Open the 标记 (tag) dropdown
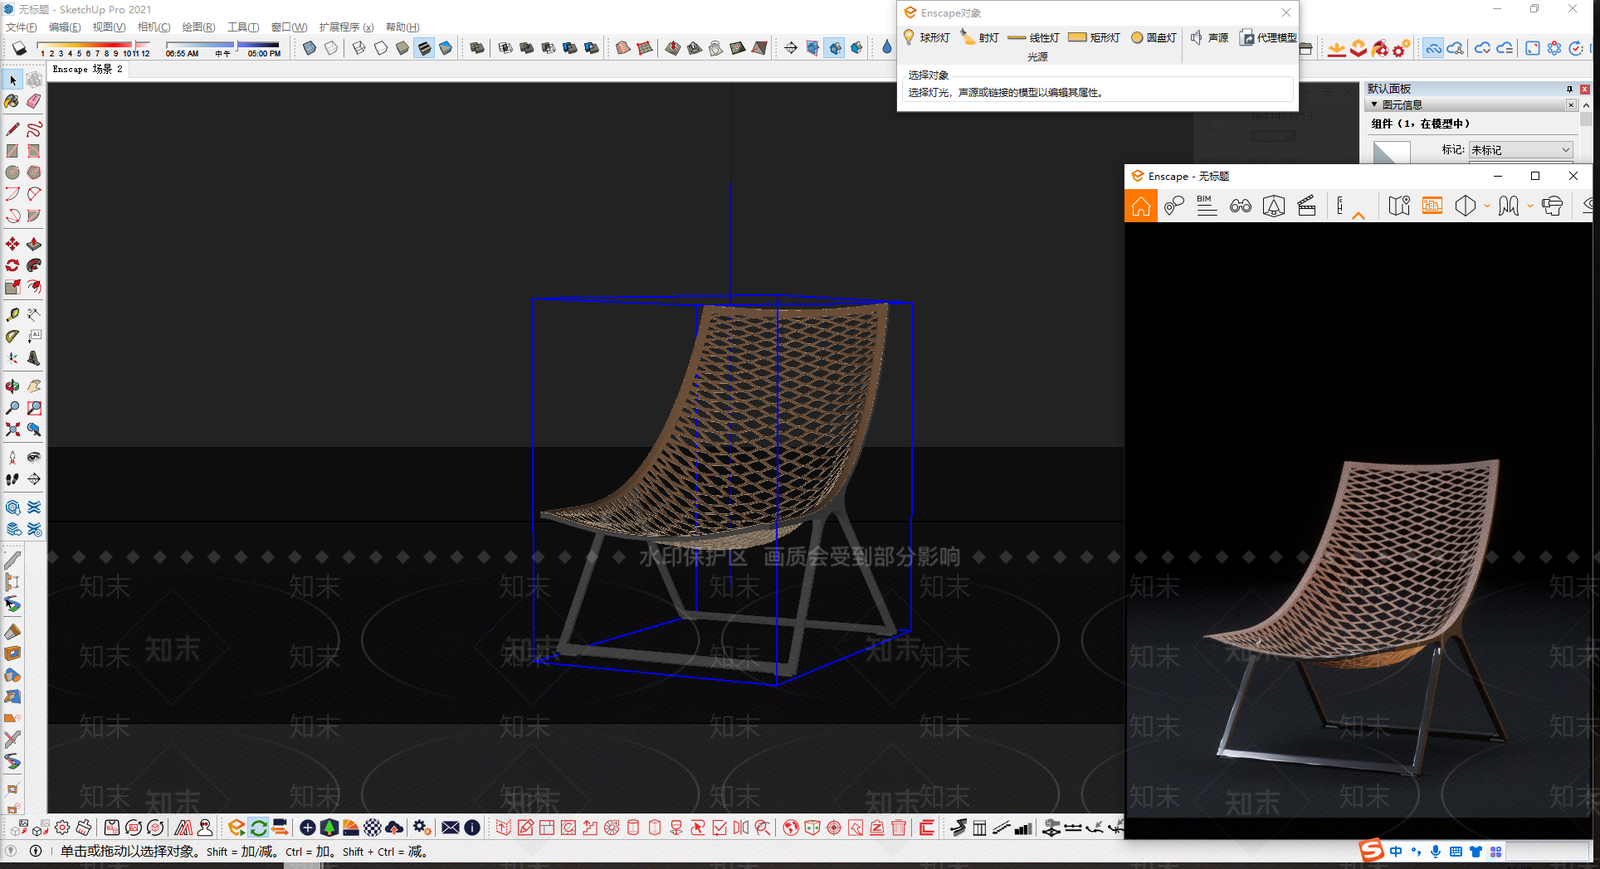 point(1521,150)
